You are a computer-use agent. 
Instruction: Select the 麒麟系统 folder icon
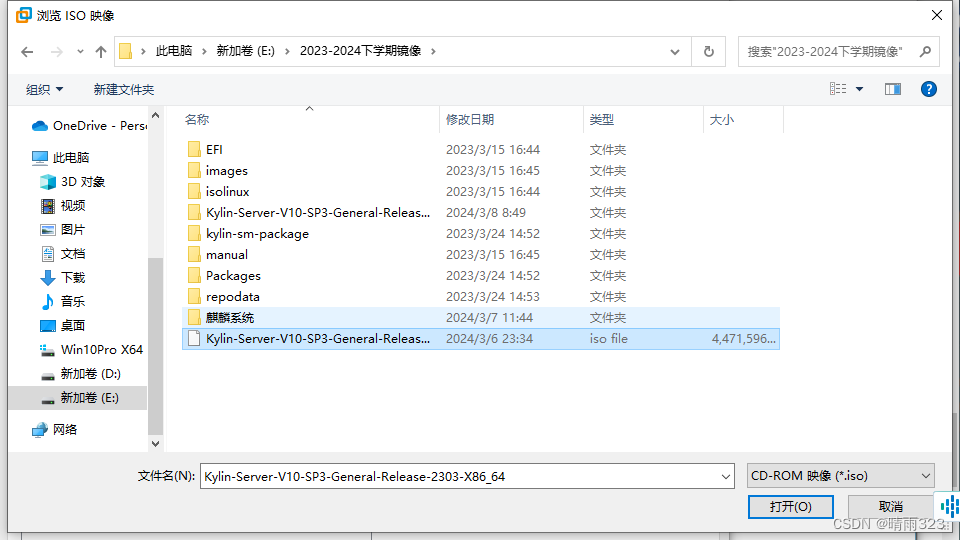194,317
